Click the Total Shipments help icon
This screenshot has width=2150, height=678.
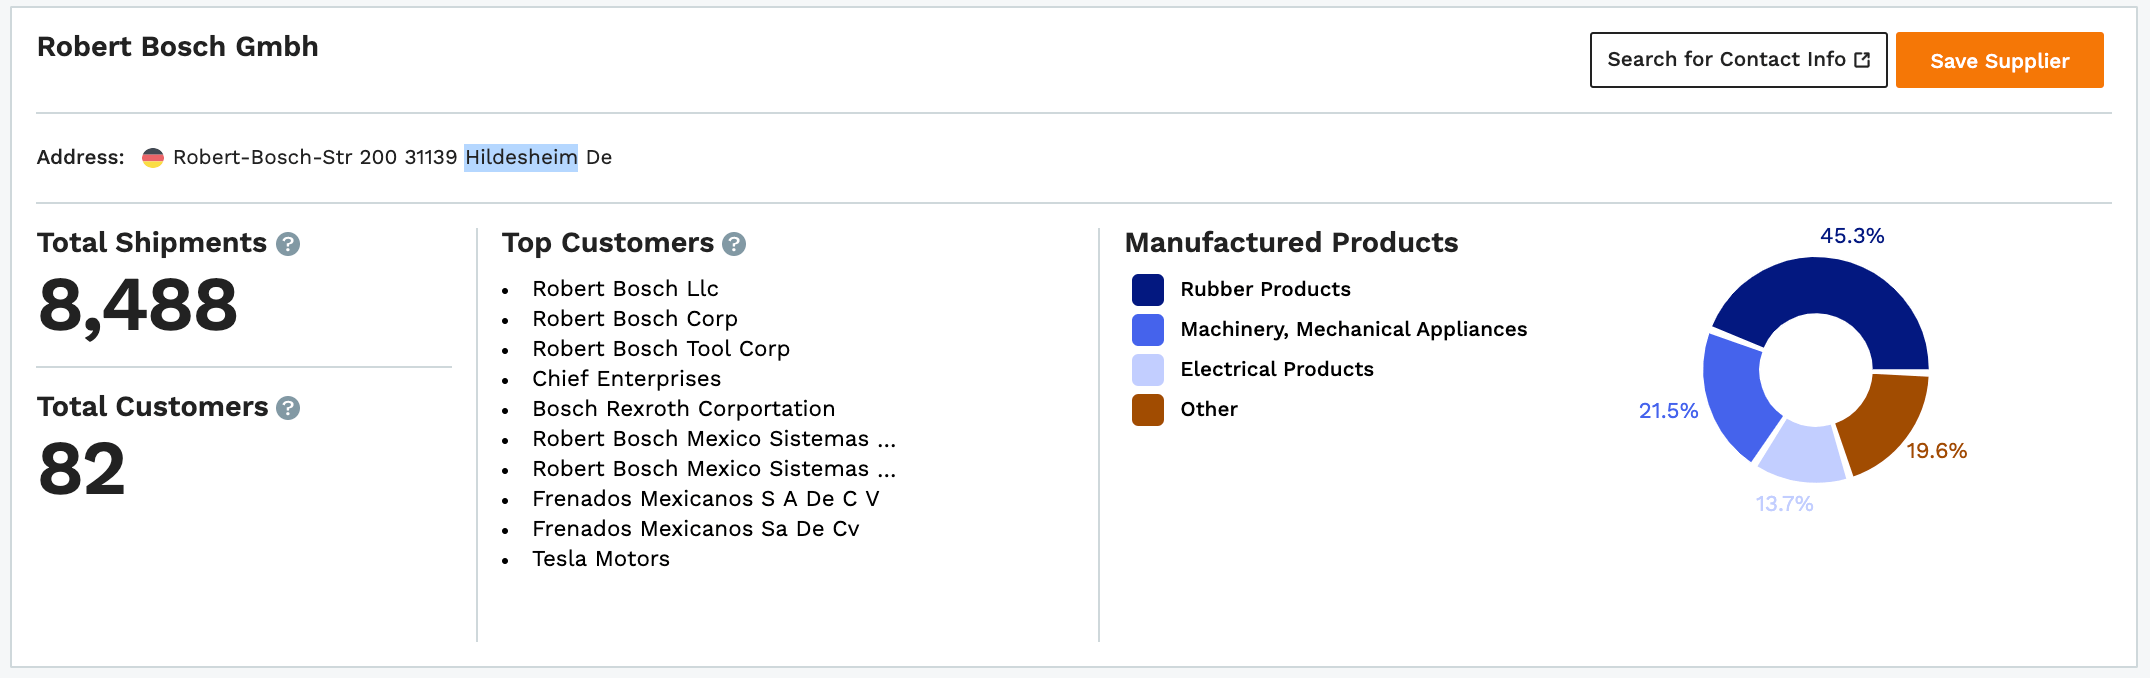(288, 244)
